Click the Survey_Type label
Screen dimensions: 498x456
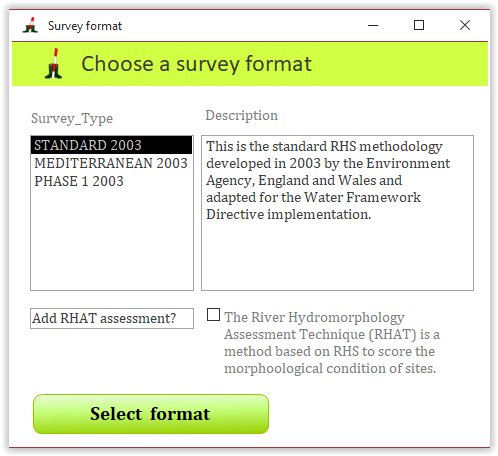(72, 119)
